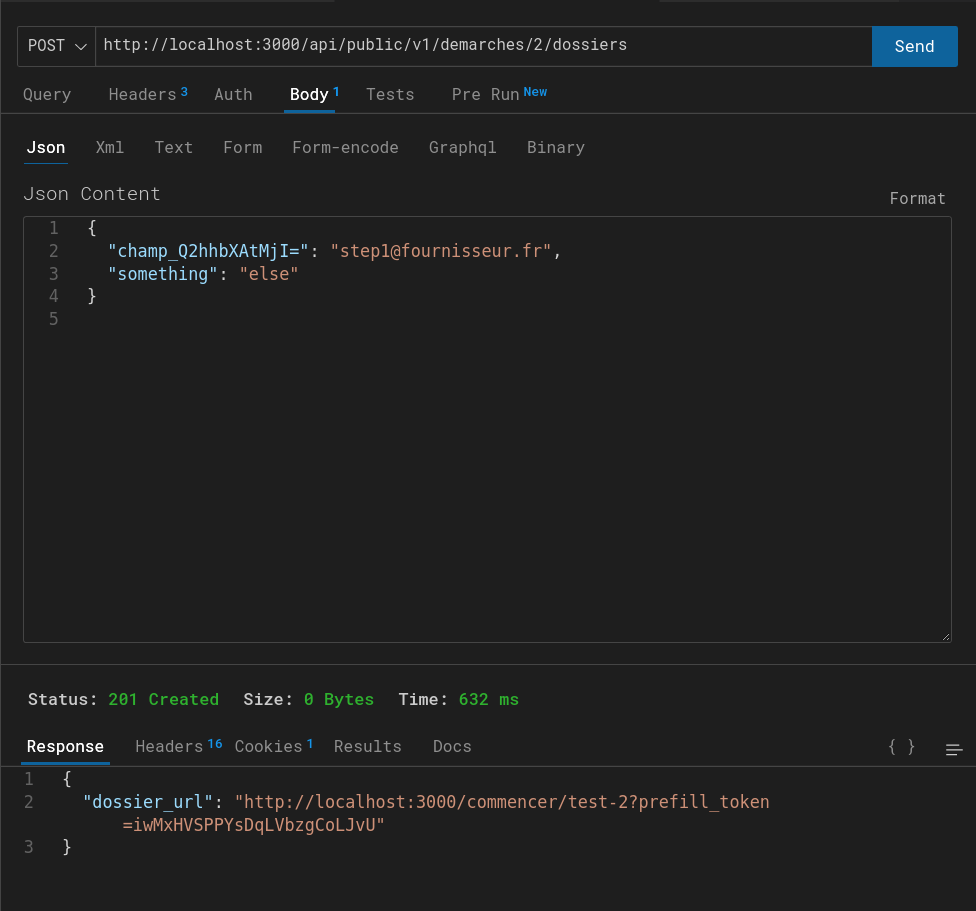Open the Cookies tab
Image resolution: width=976 pixels, height=911 pixels.
click(273, 747)
